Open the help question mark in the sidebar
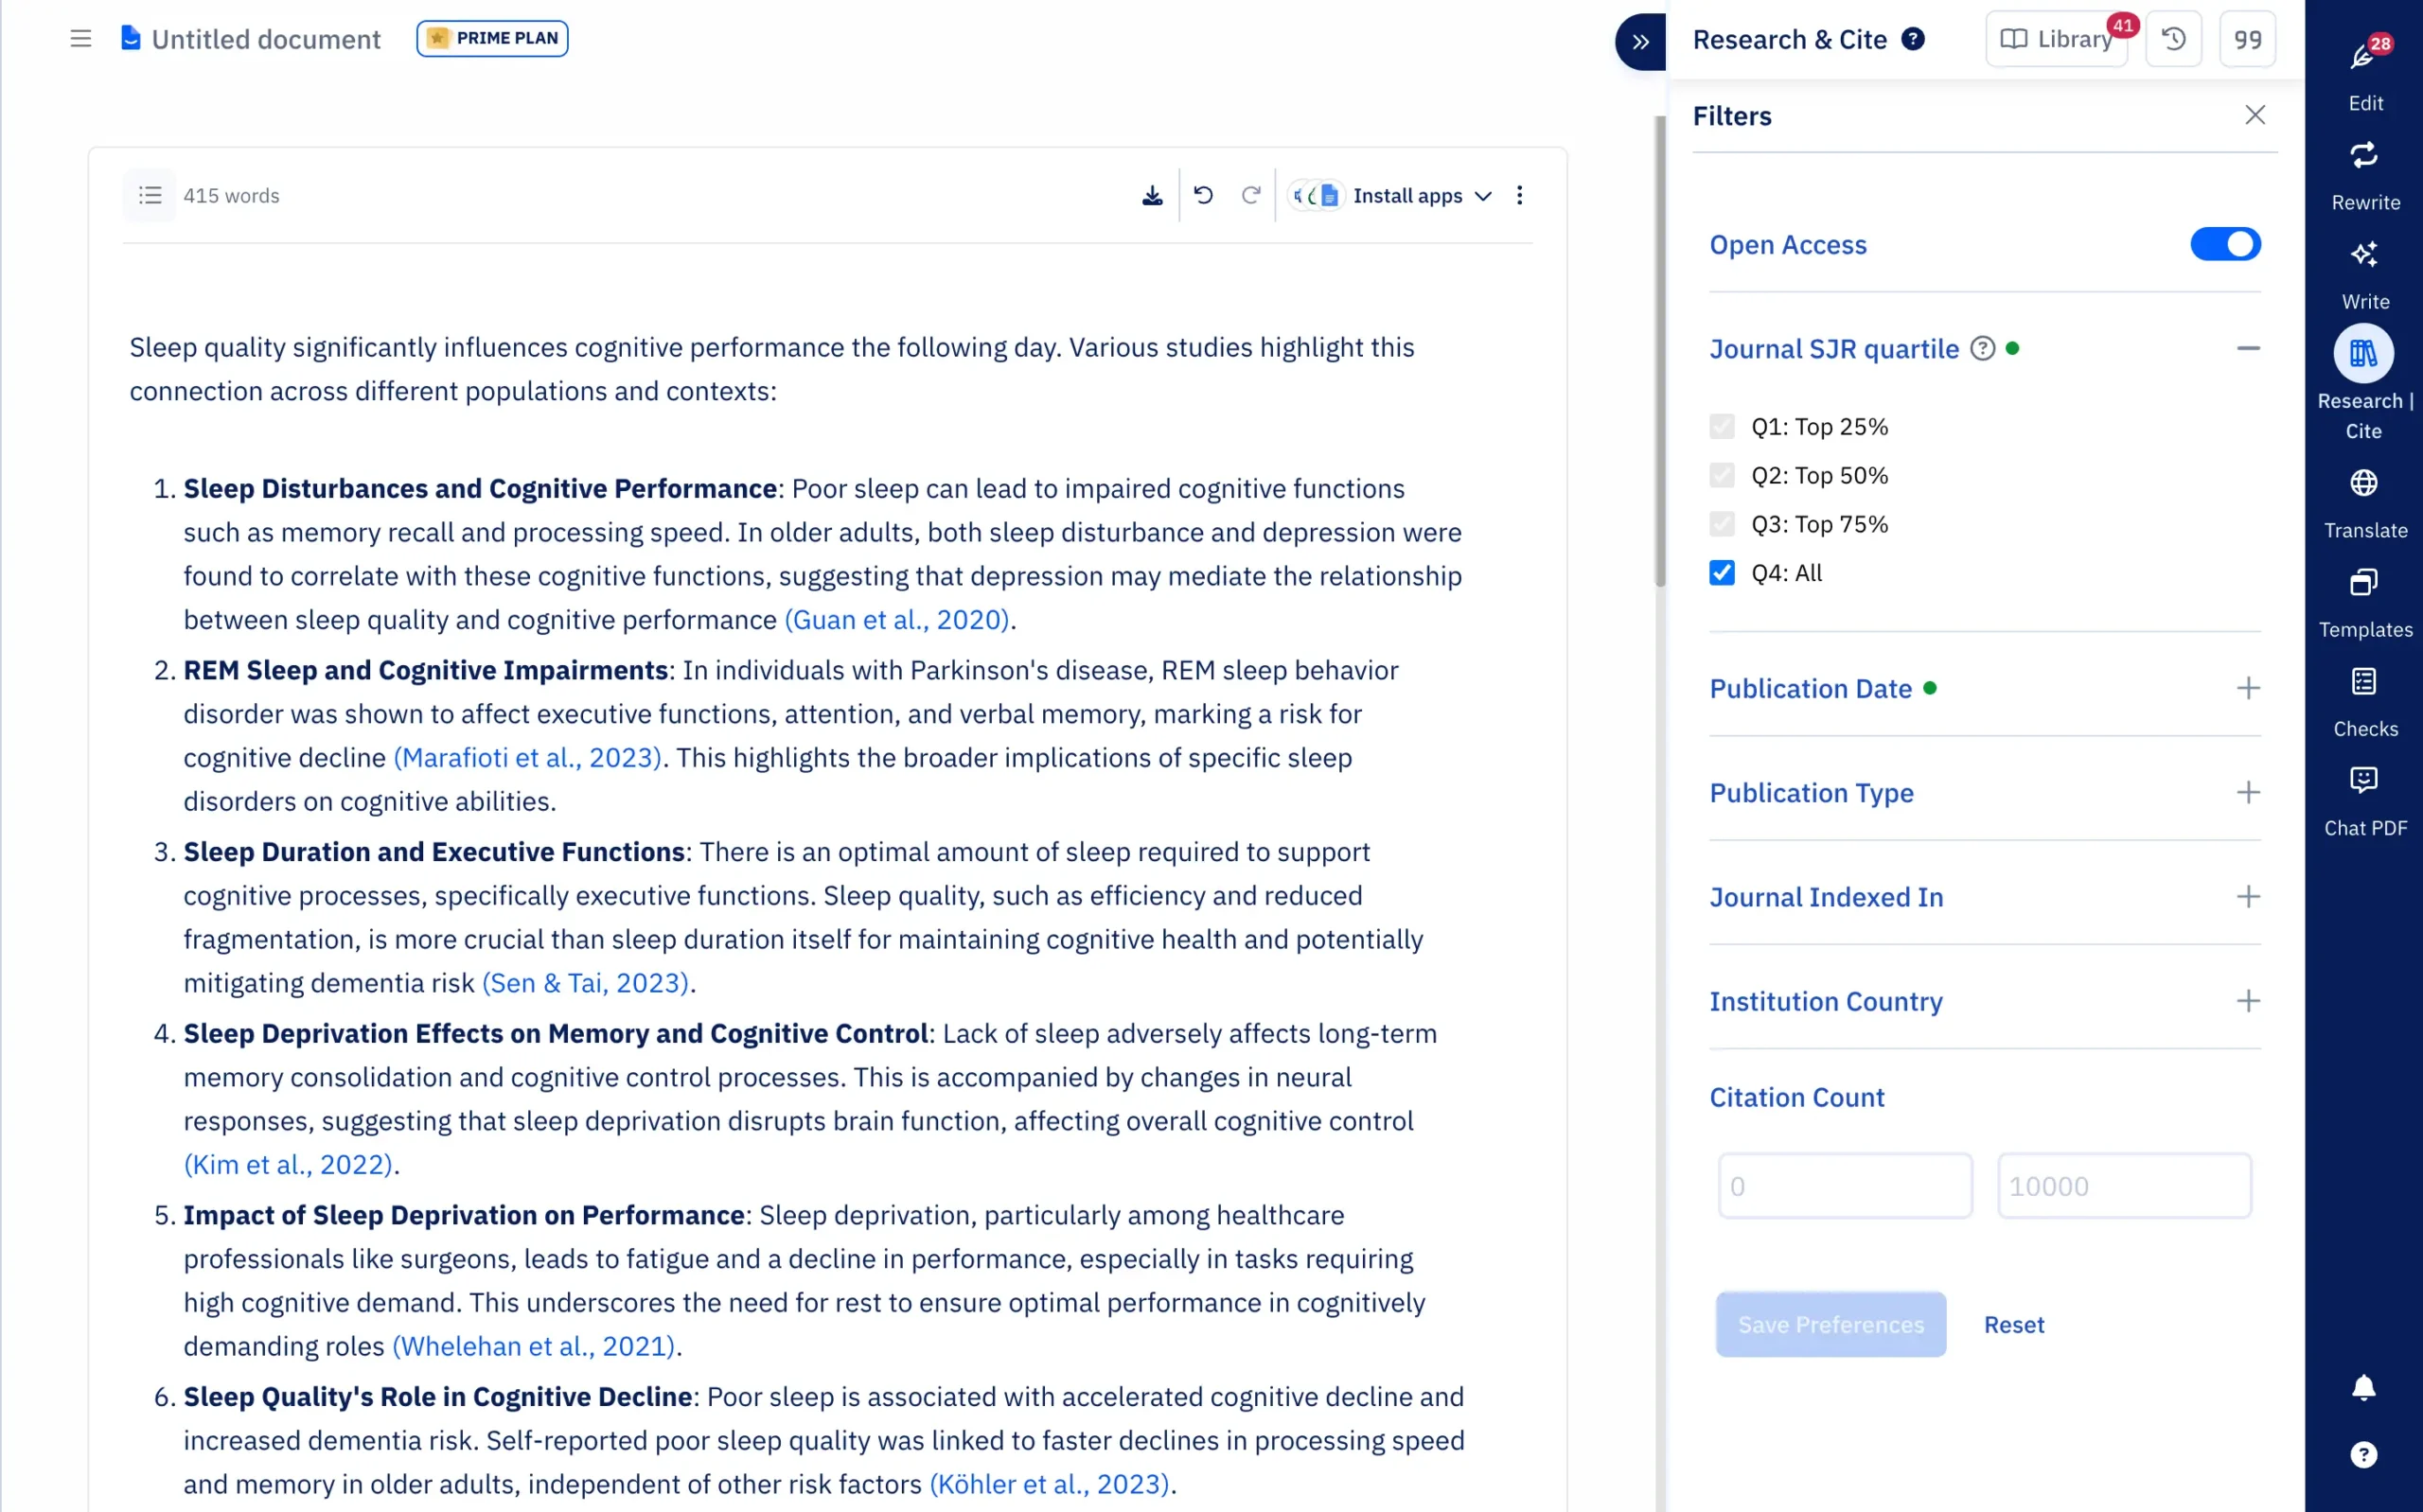The image size is (2423, 1512). click(x=2363, y=1454)
